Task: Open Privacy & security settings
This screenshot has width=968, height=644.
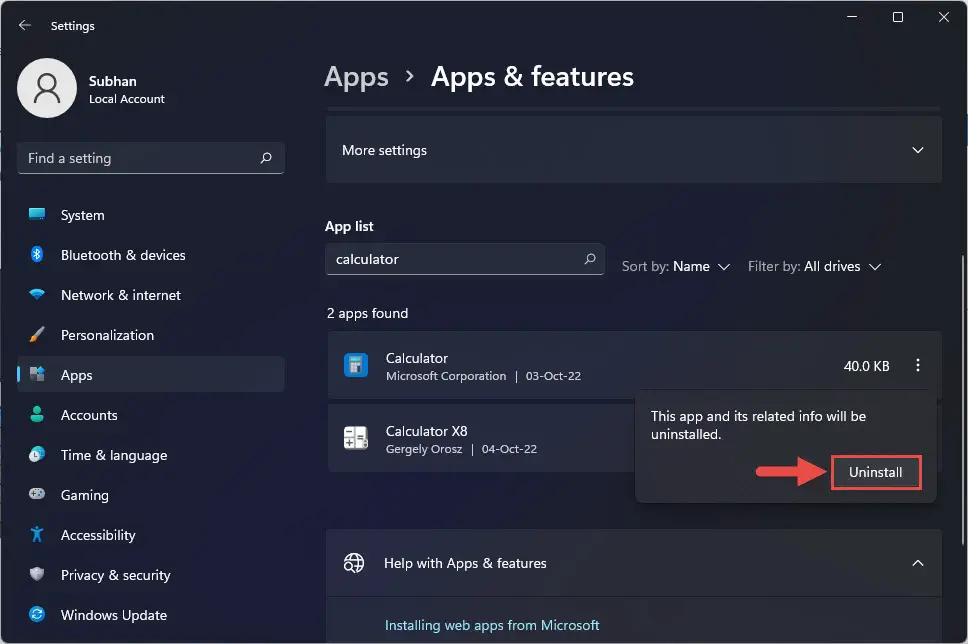Action: click(x=115, y=575)
